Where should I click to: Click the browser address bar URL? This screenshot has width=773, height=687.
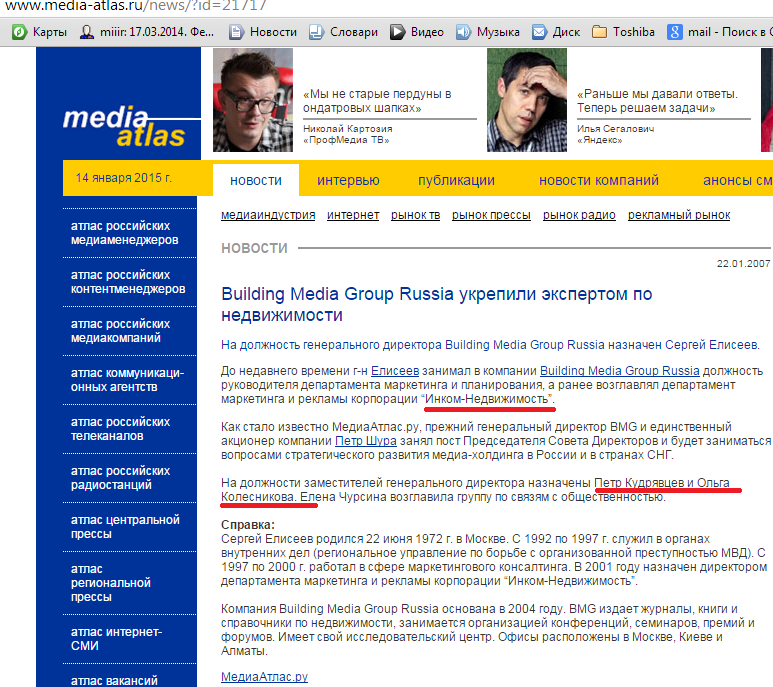click(136, 6)
